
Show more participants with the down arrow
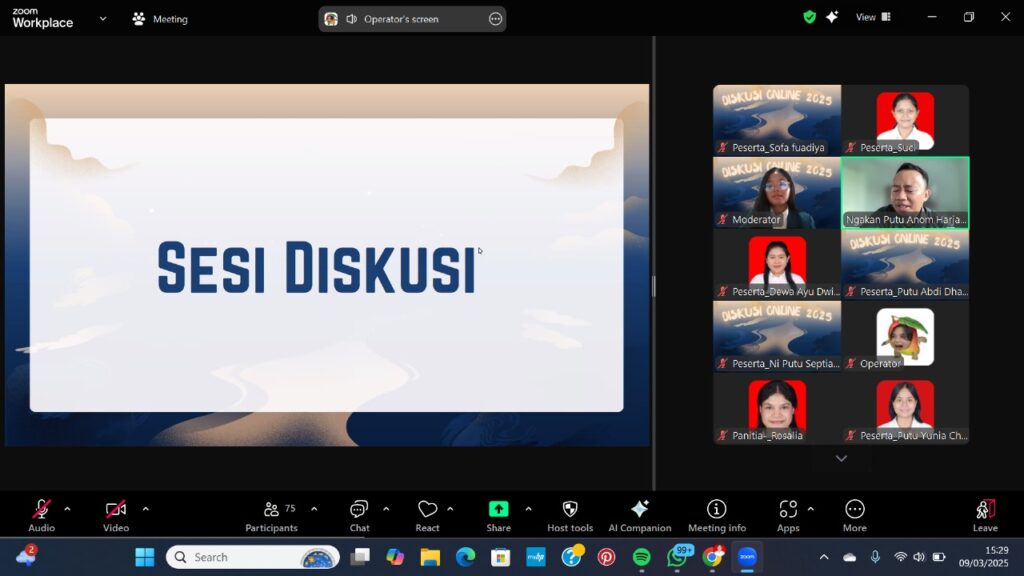click(x=840, y=458)
